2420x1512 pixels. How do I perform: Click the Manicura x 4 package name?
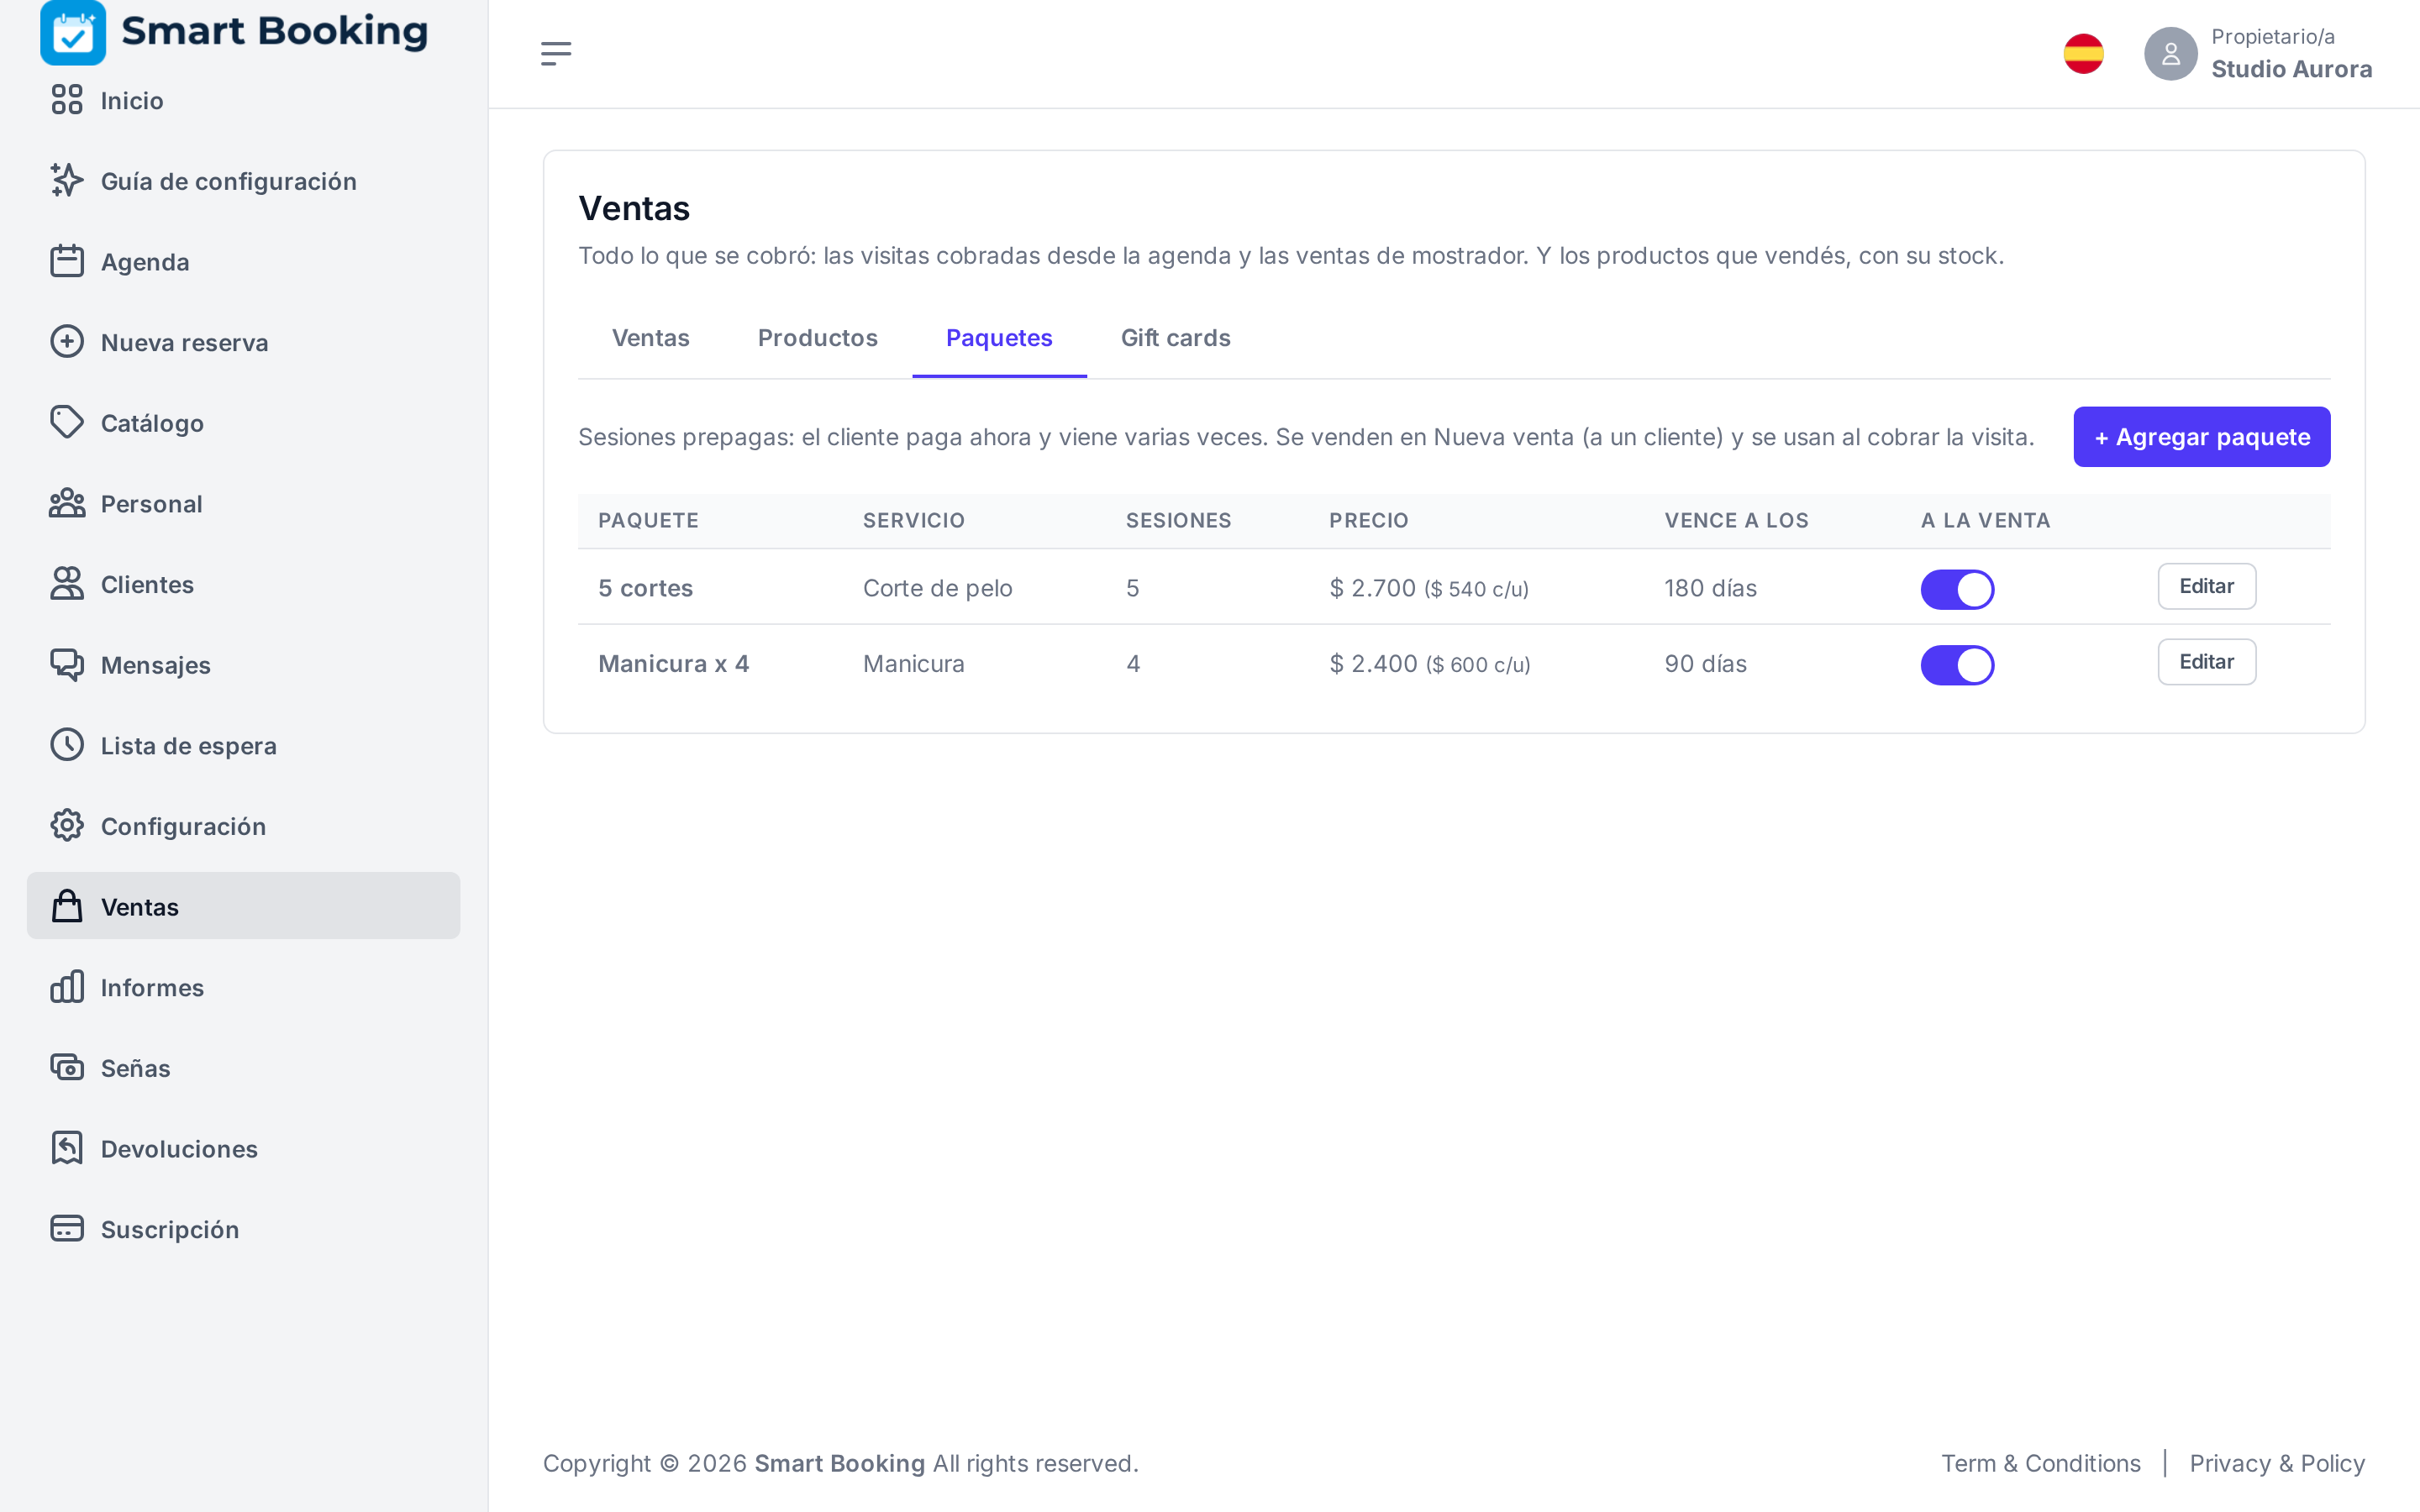[674, 664]
